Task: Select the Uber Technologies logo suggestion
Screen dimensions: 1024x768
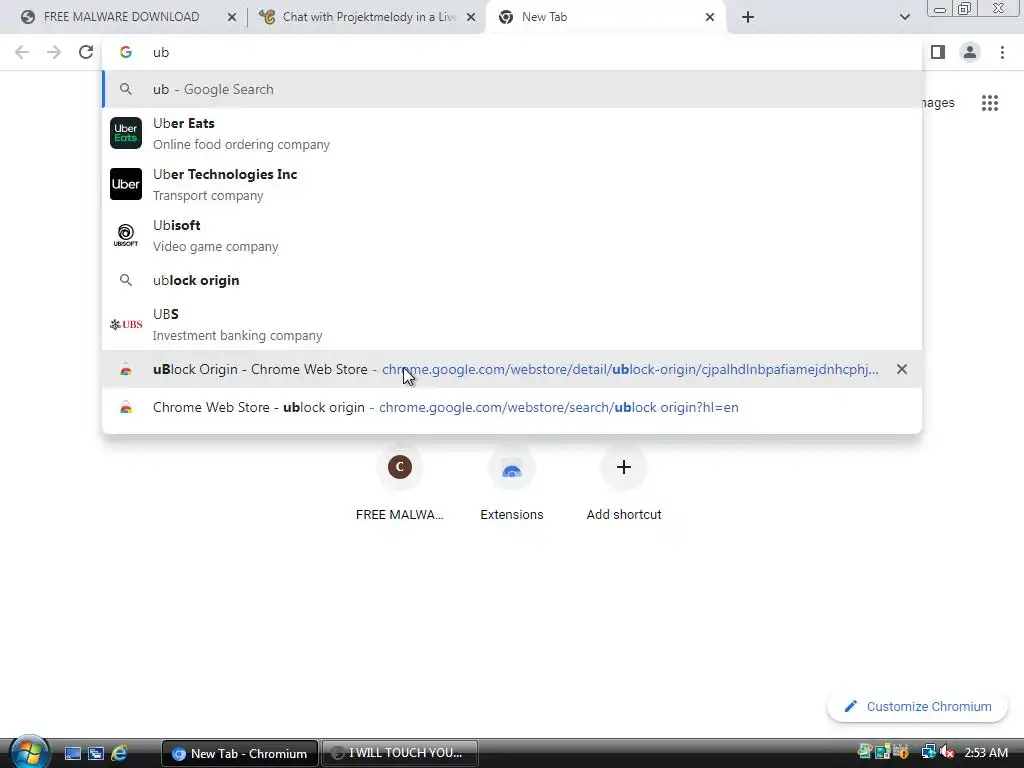Action: pyautogui.click(x=126, y=184)
